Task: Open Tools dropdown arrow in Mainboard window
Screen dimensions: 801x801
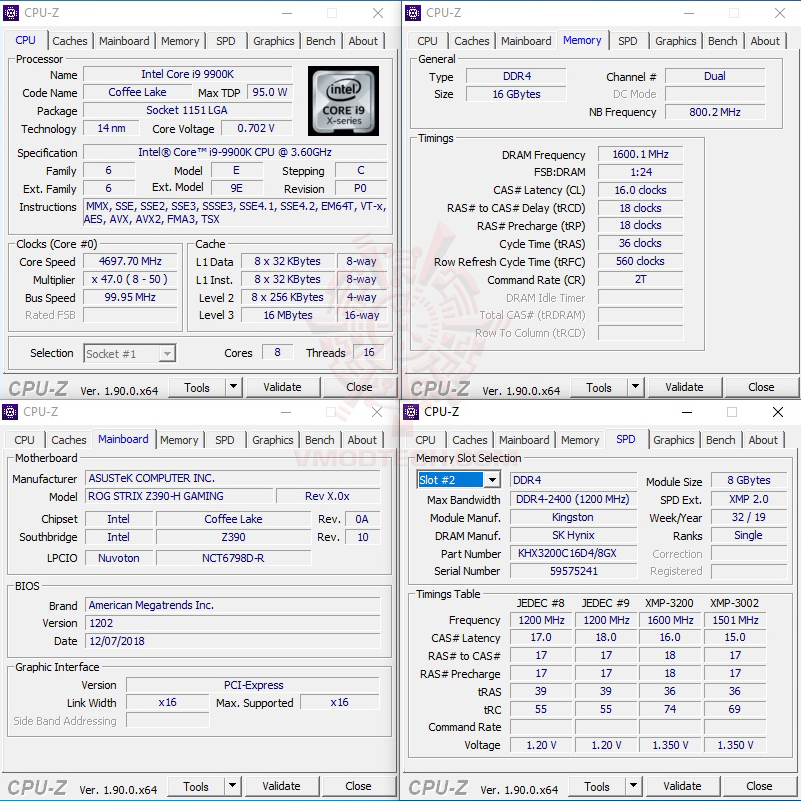Action: 232,786
